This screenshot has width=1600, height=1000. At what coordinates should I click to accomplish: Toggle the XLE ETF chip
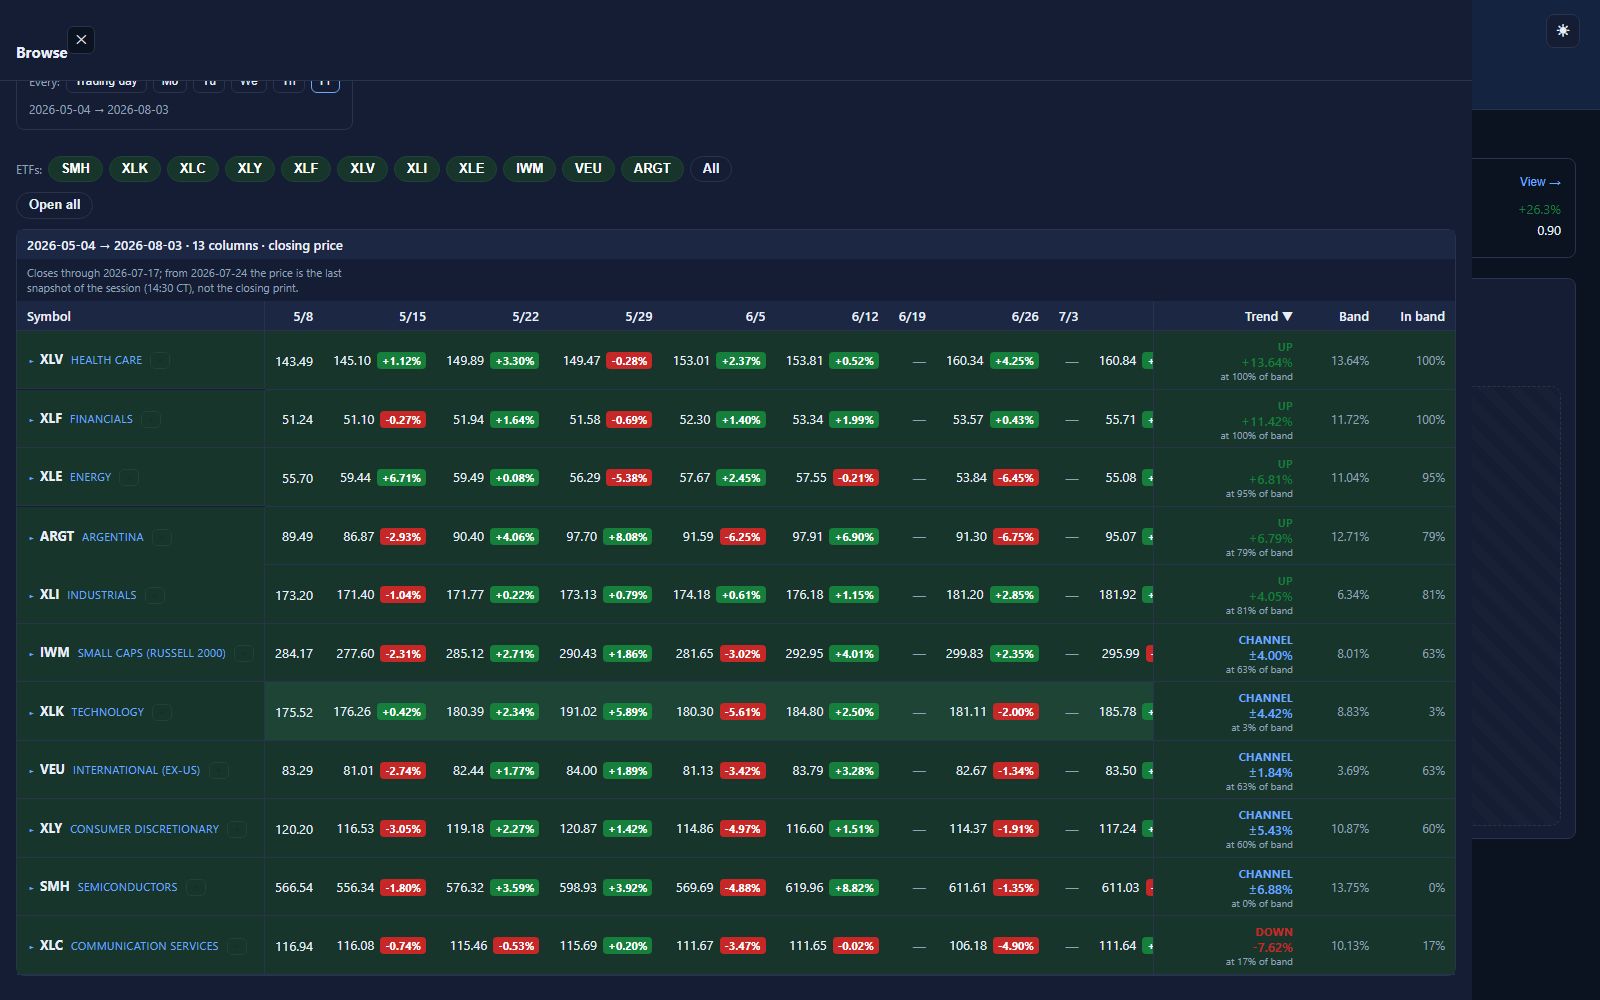coord(471,168)
